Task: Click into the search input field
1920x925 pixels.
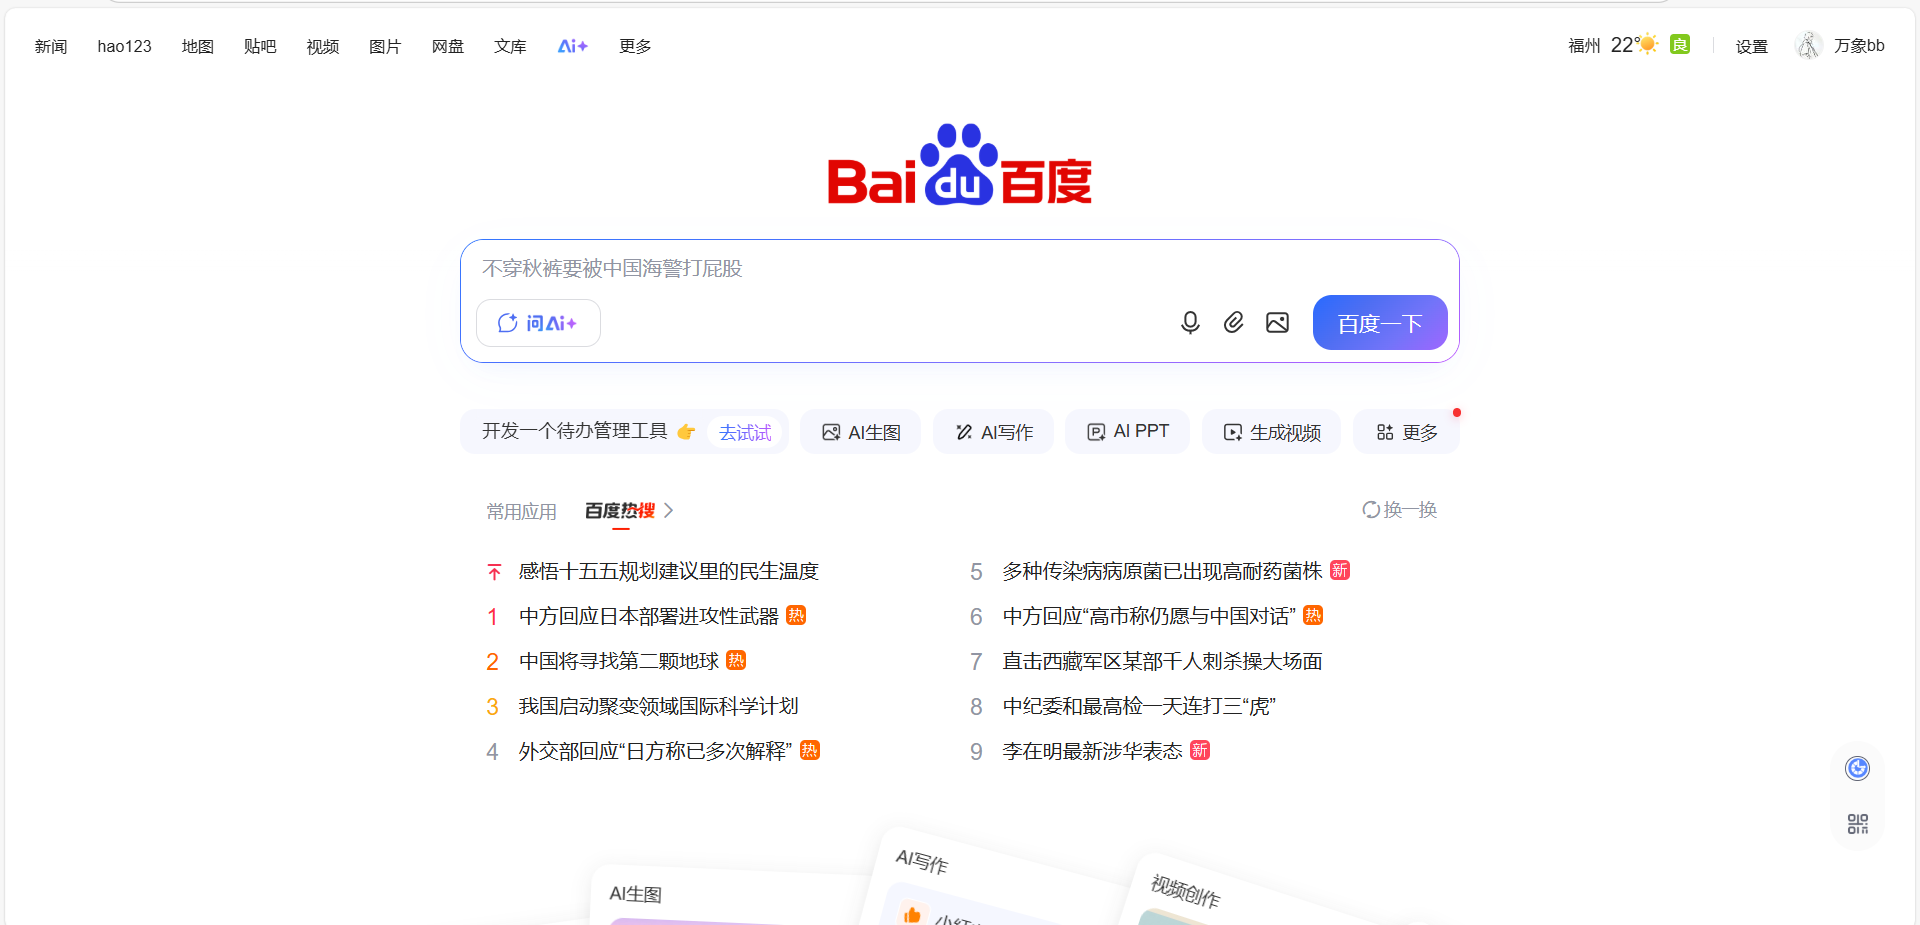Action: coord(958,268)
